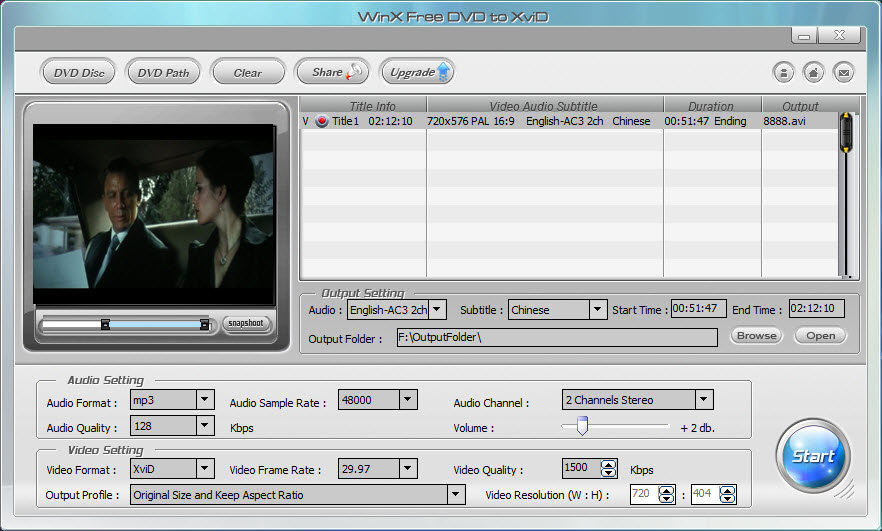Image resolution: width=882 pixels, height=531 pixels.
Task: Expand the Audio Format mp3 dropdown
Action: pos(205,400)
